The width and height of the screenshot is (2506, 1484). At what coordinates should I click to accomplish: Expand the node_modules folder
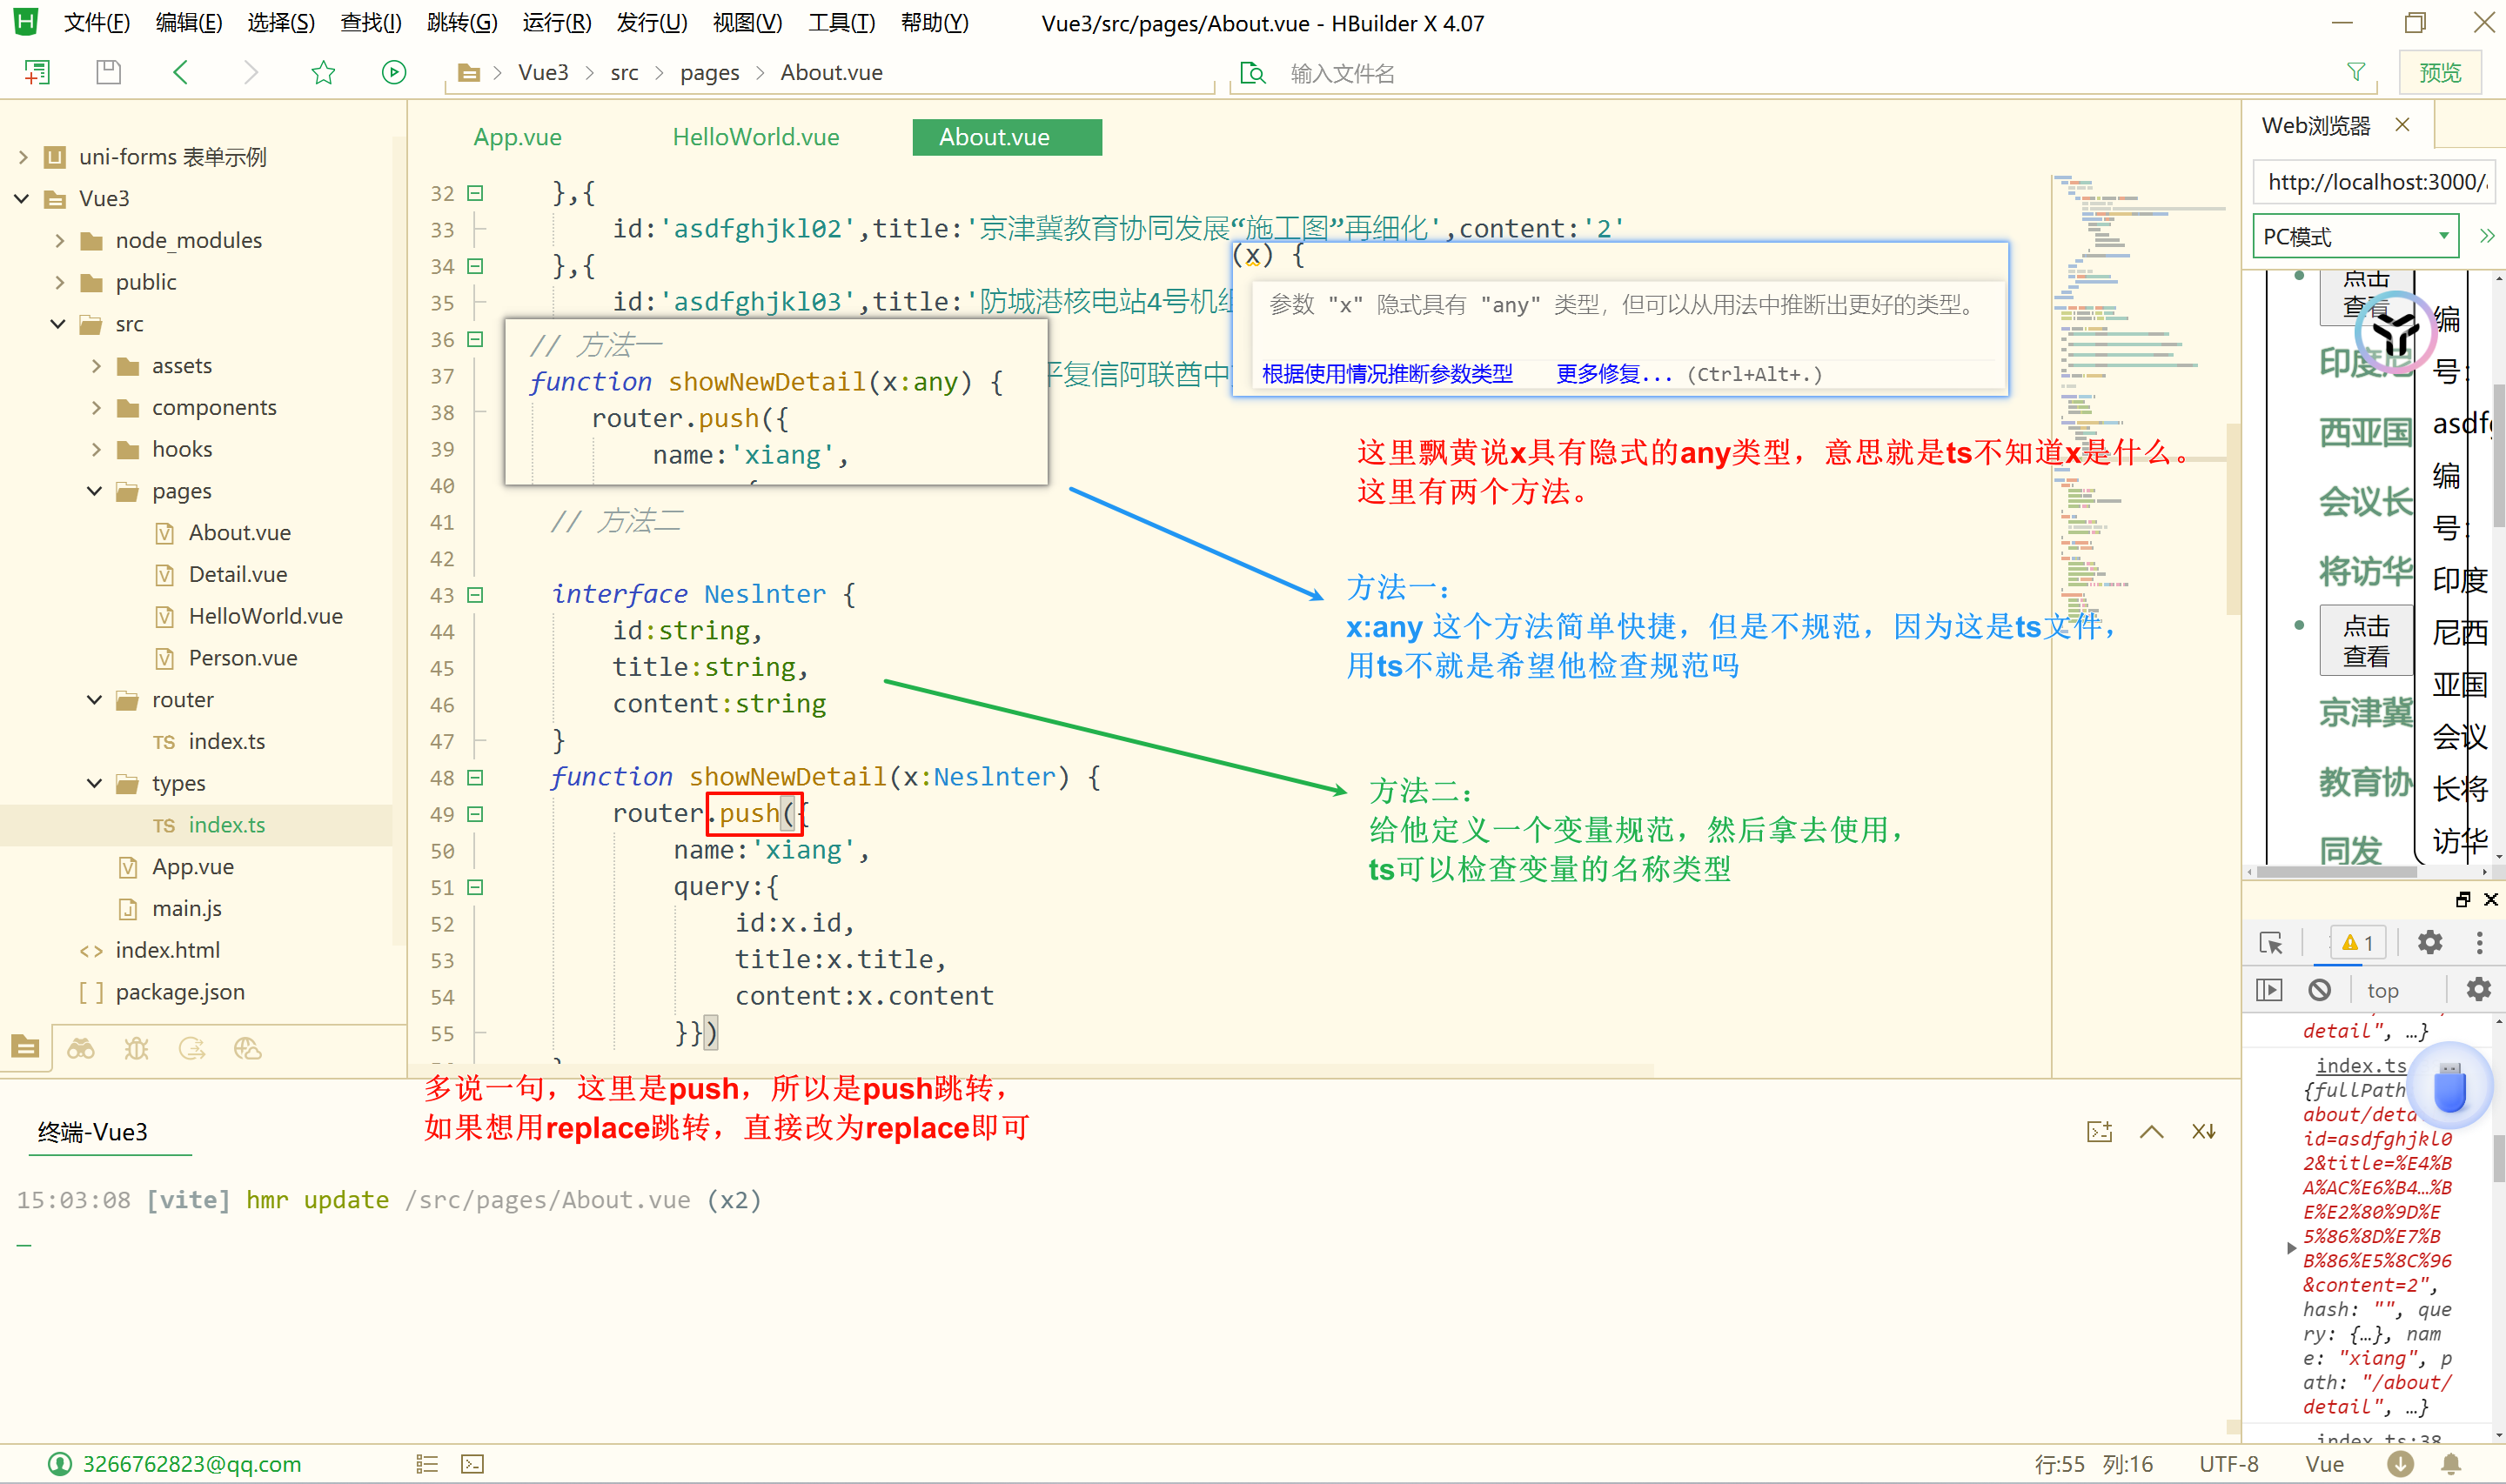60,240
